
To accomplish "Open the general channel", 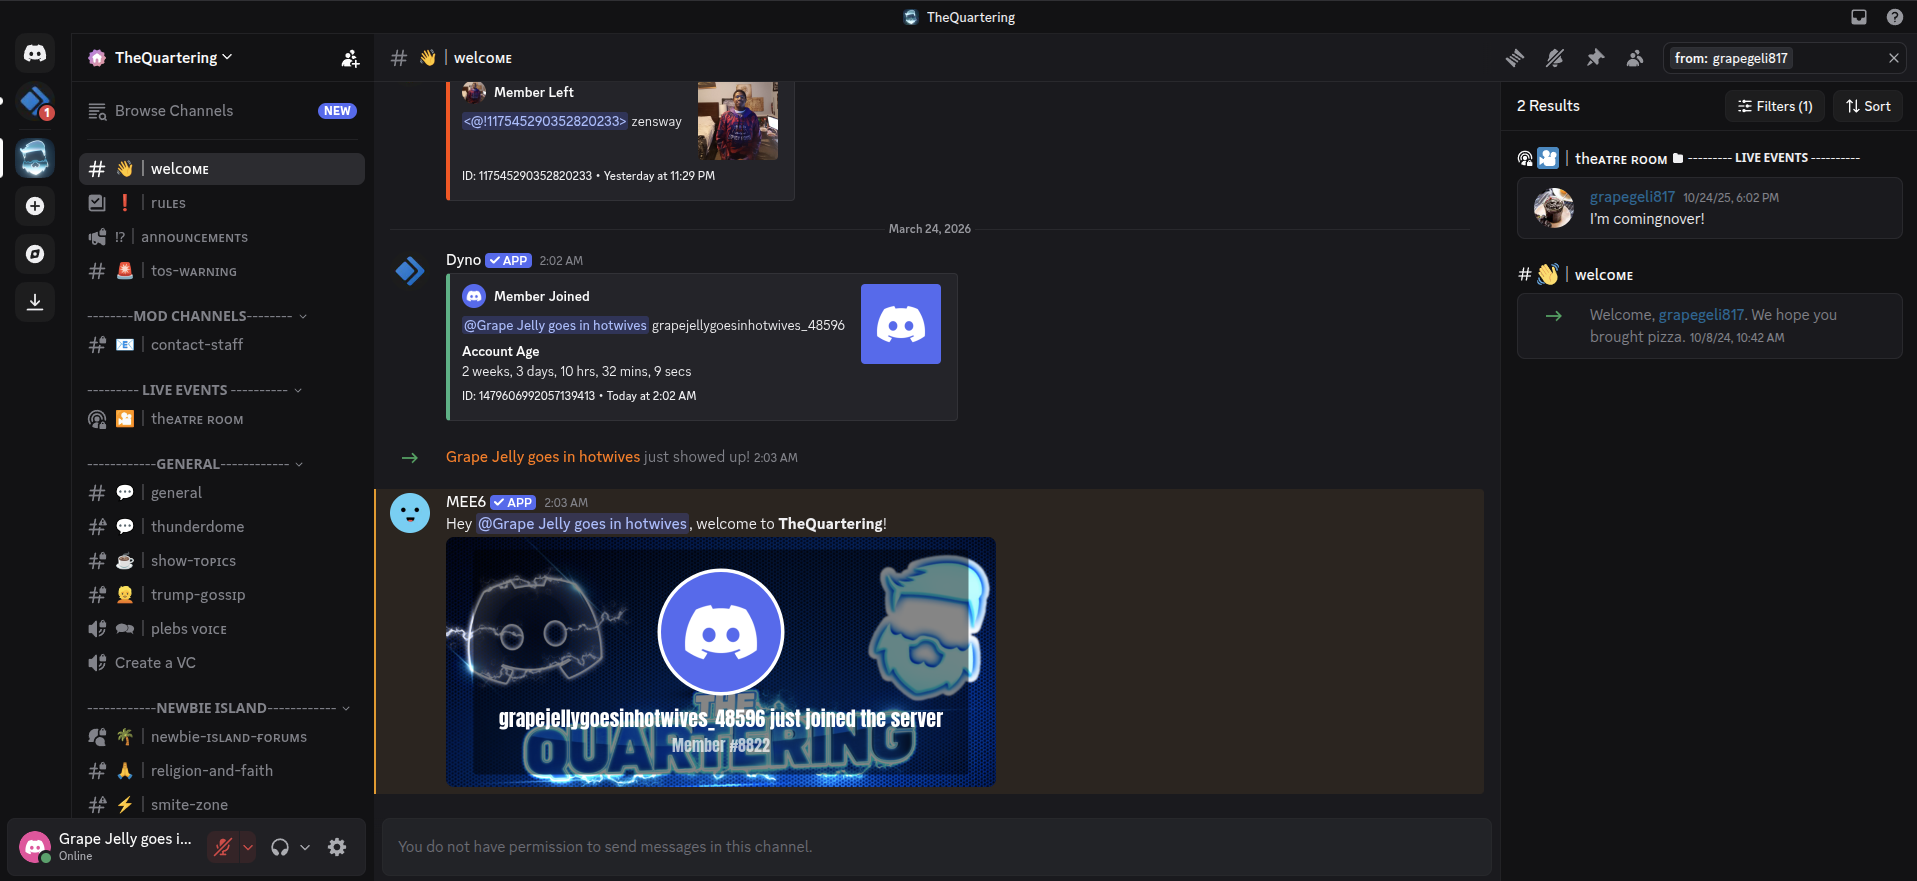I will [222, 493].
